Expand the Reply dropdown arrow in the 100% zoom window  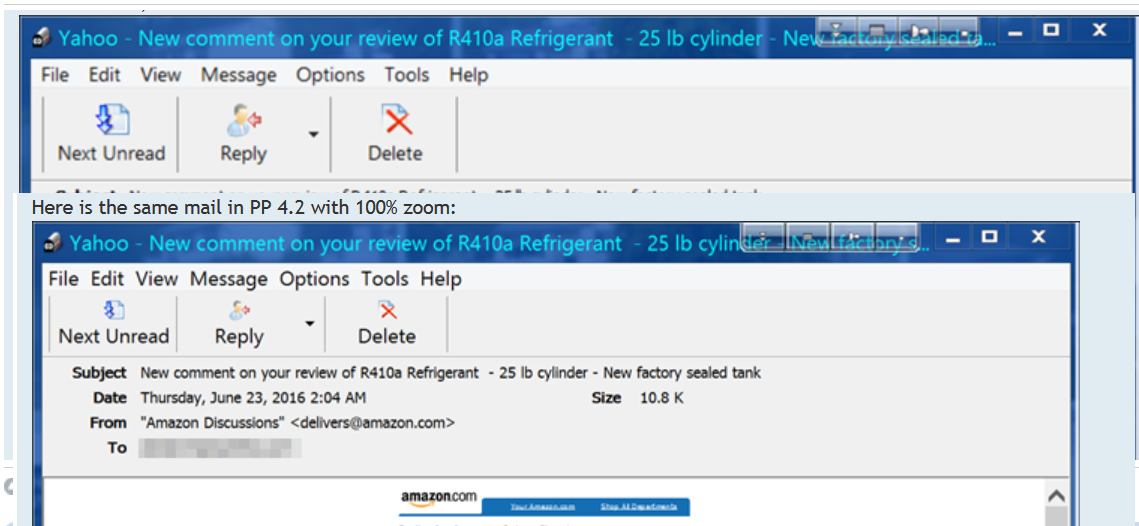[309, 323]
